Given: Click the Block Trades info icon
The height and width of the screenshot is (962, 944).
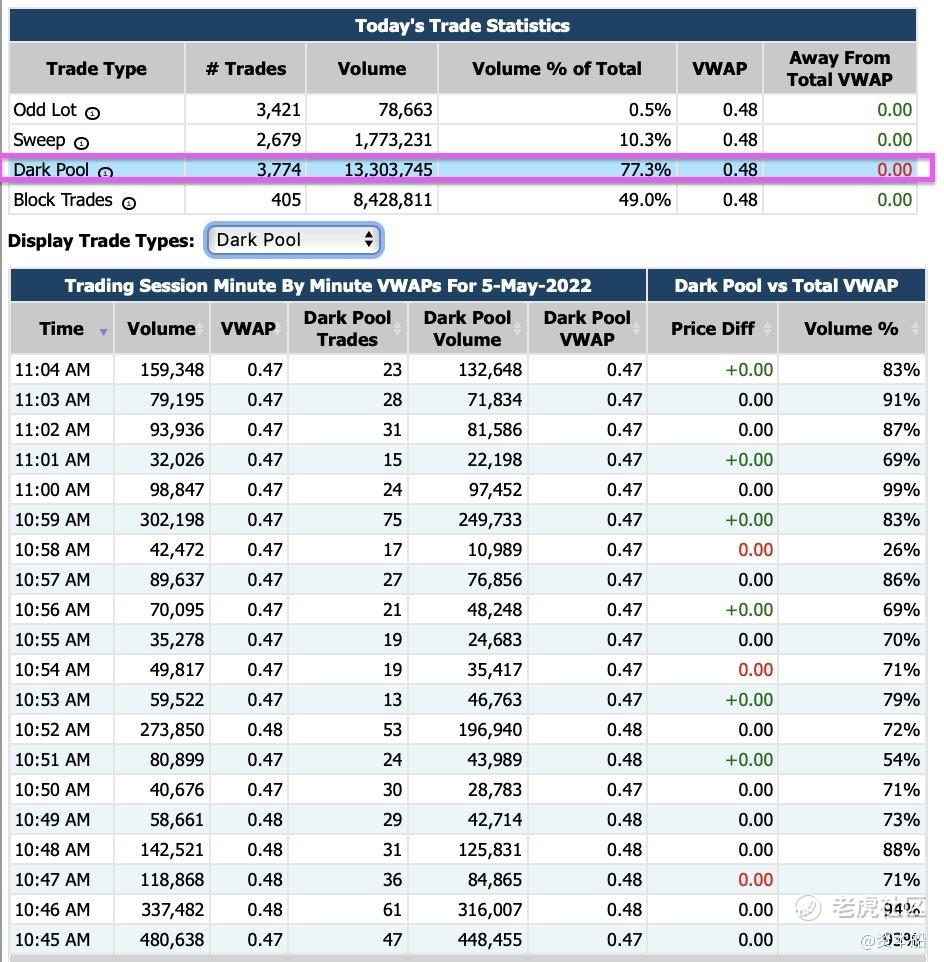Looking at the screenshot, I should click(128, 203).
